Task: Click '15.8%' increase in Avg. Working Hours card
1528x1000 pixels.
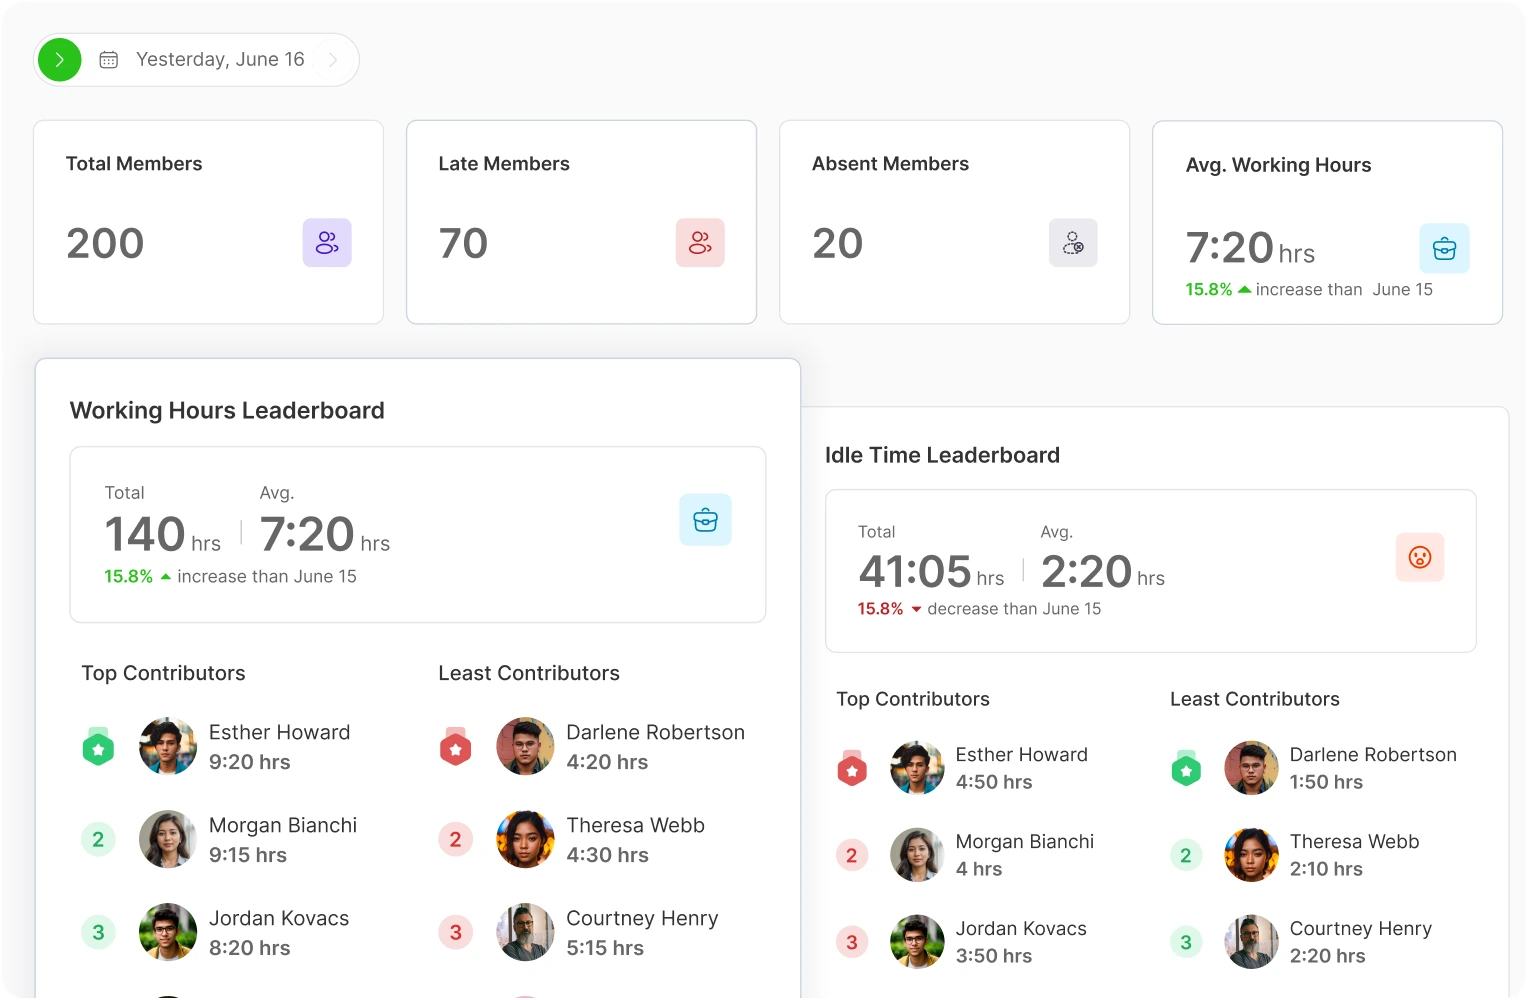Action: pyautogui.click(x=1208, y=289)
